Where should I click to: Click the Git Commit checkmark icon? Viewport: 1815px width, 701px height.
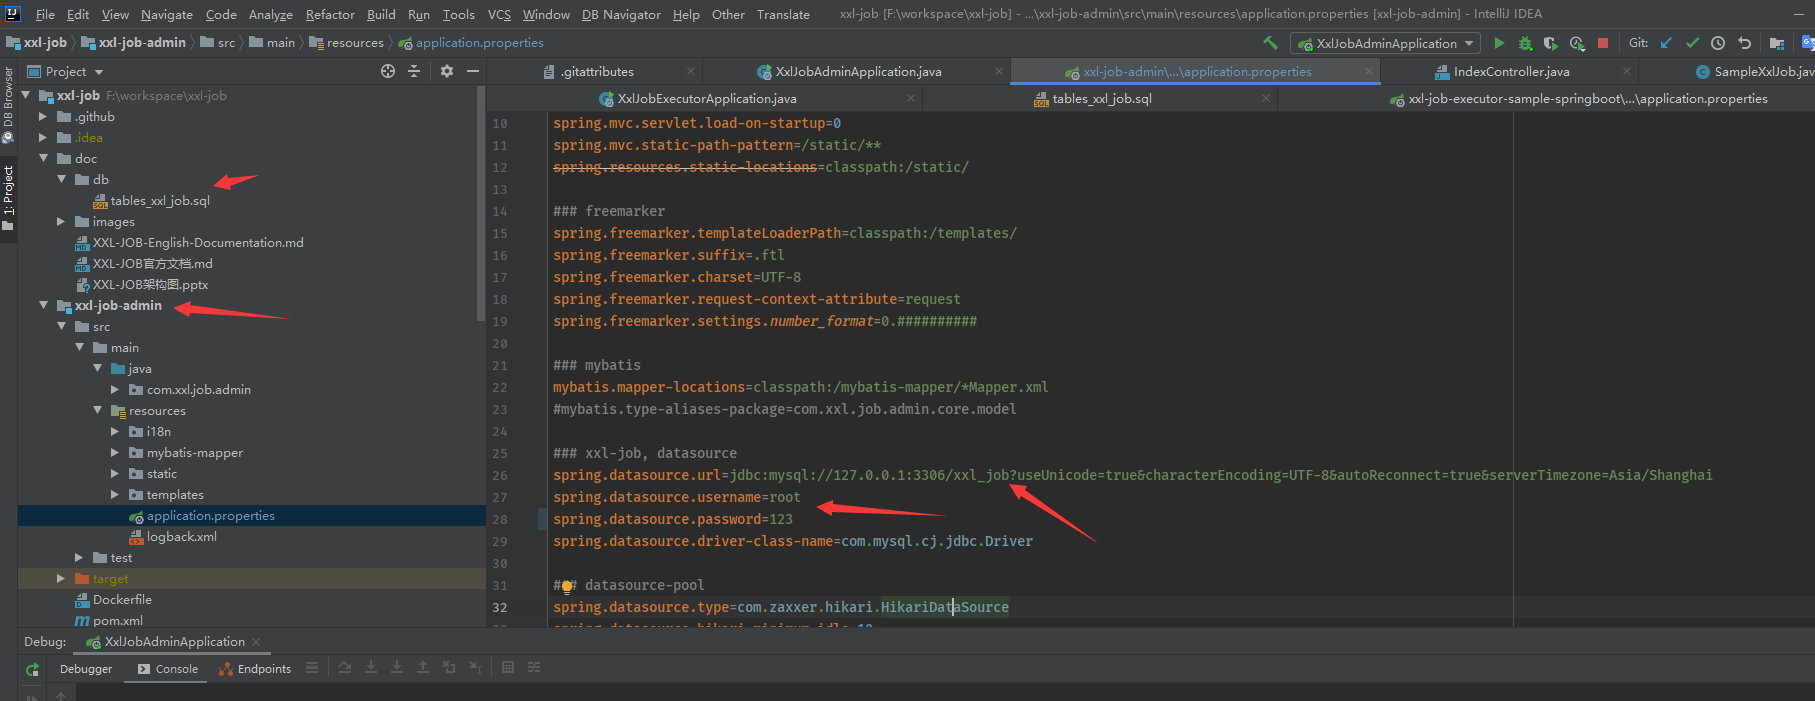pos(1692,43)
